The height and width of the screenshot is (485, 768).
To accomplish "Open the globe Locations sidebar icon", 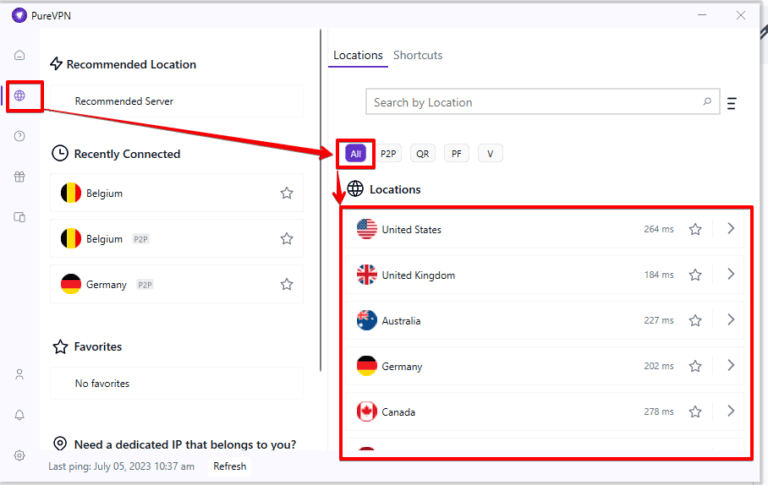I will 20,96.
